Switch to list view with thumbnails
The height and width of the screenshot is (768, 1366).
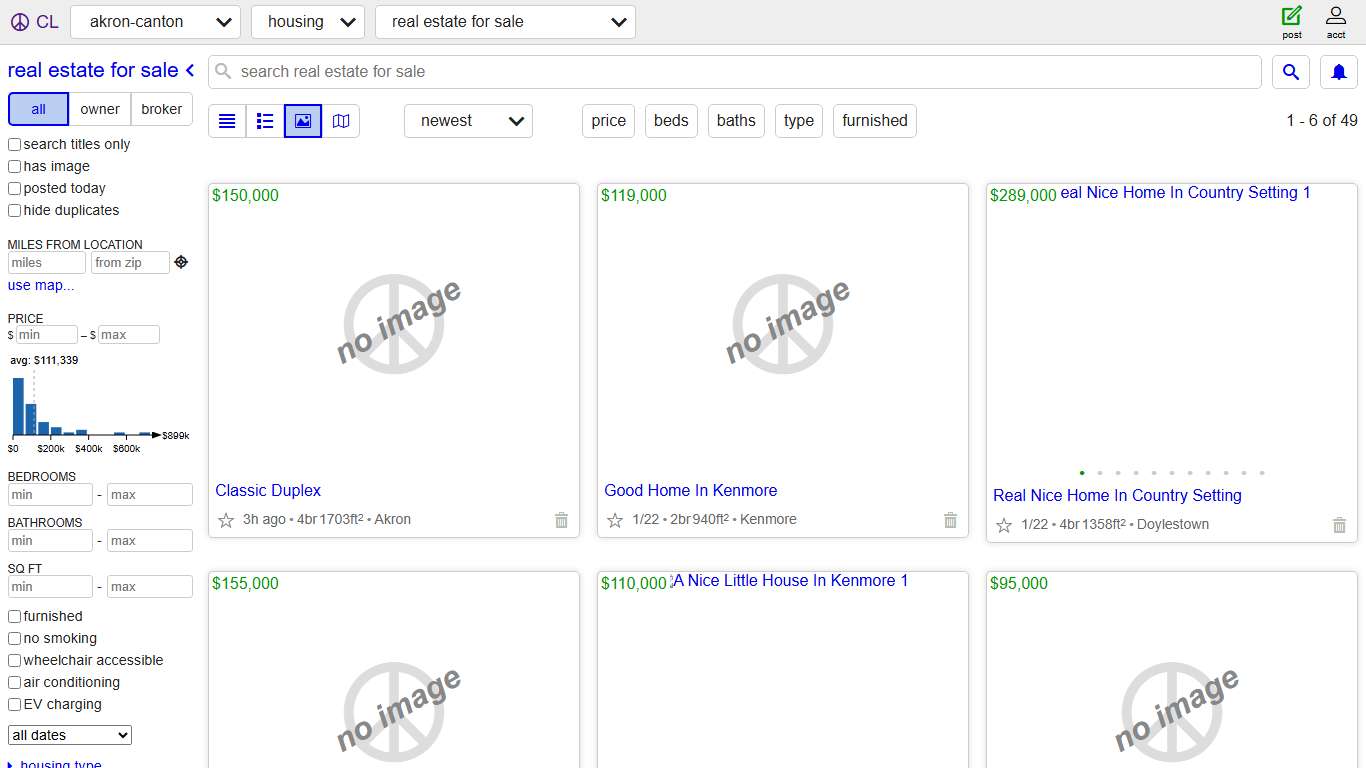[264, 120]
